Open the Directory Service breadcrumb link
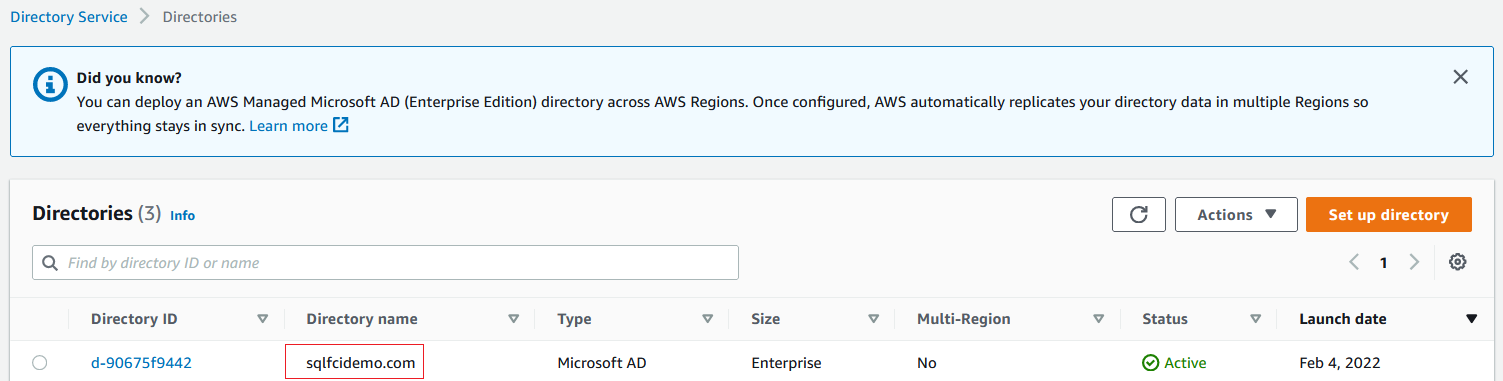The width and height of the screenshot is (1503, 381). pos(69,17)
